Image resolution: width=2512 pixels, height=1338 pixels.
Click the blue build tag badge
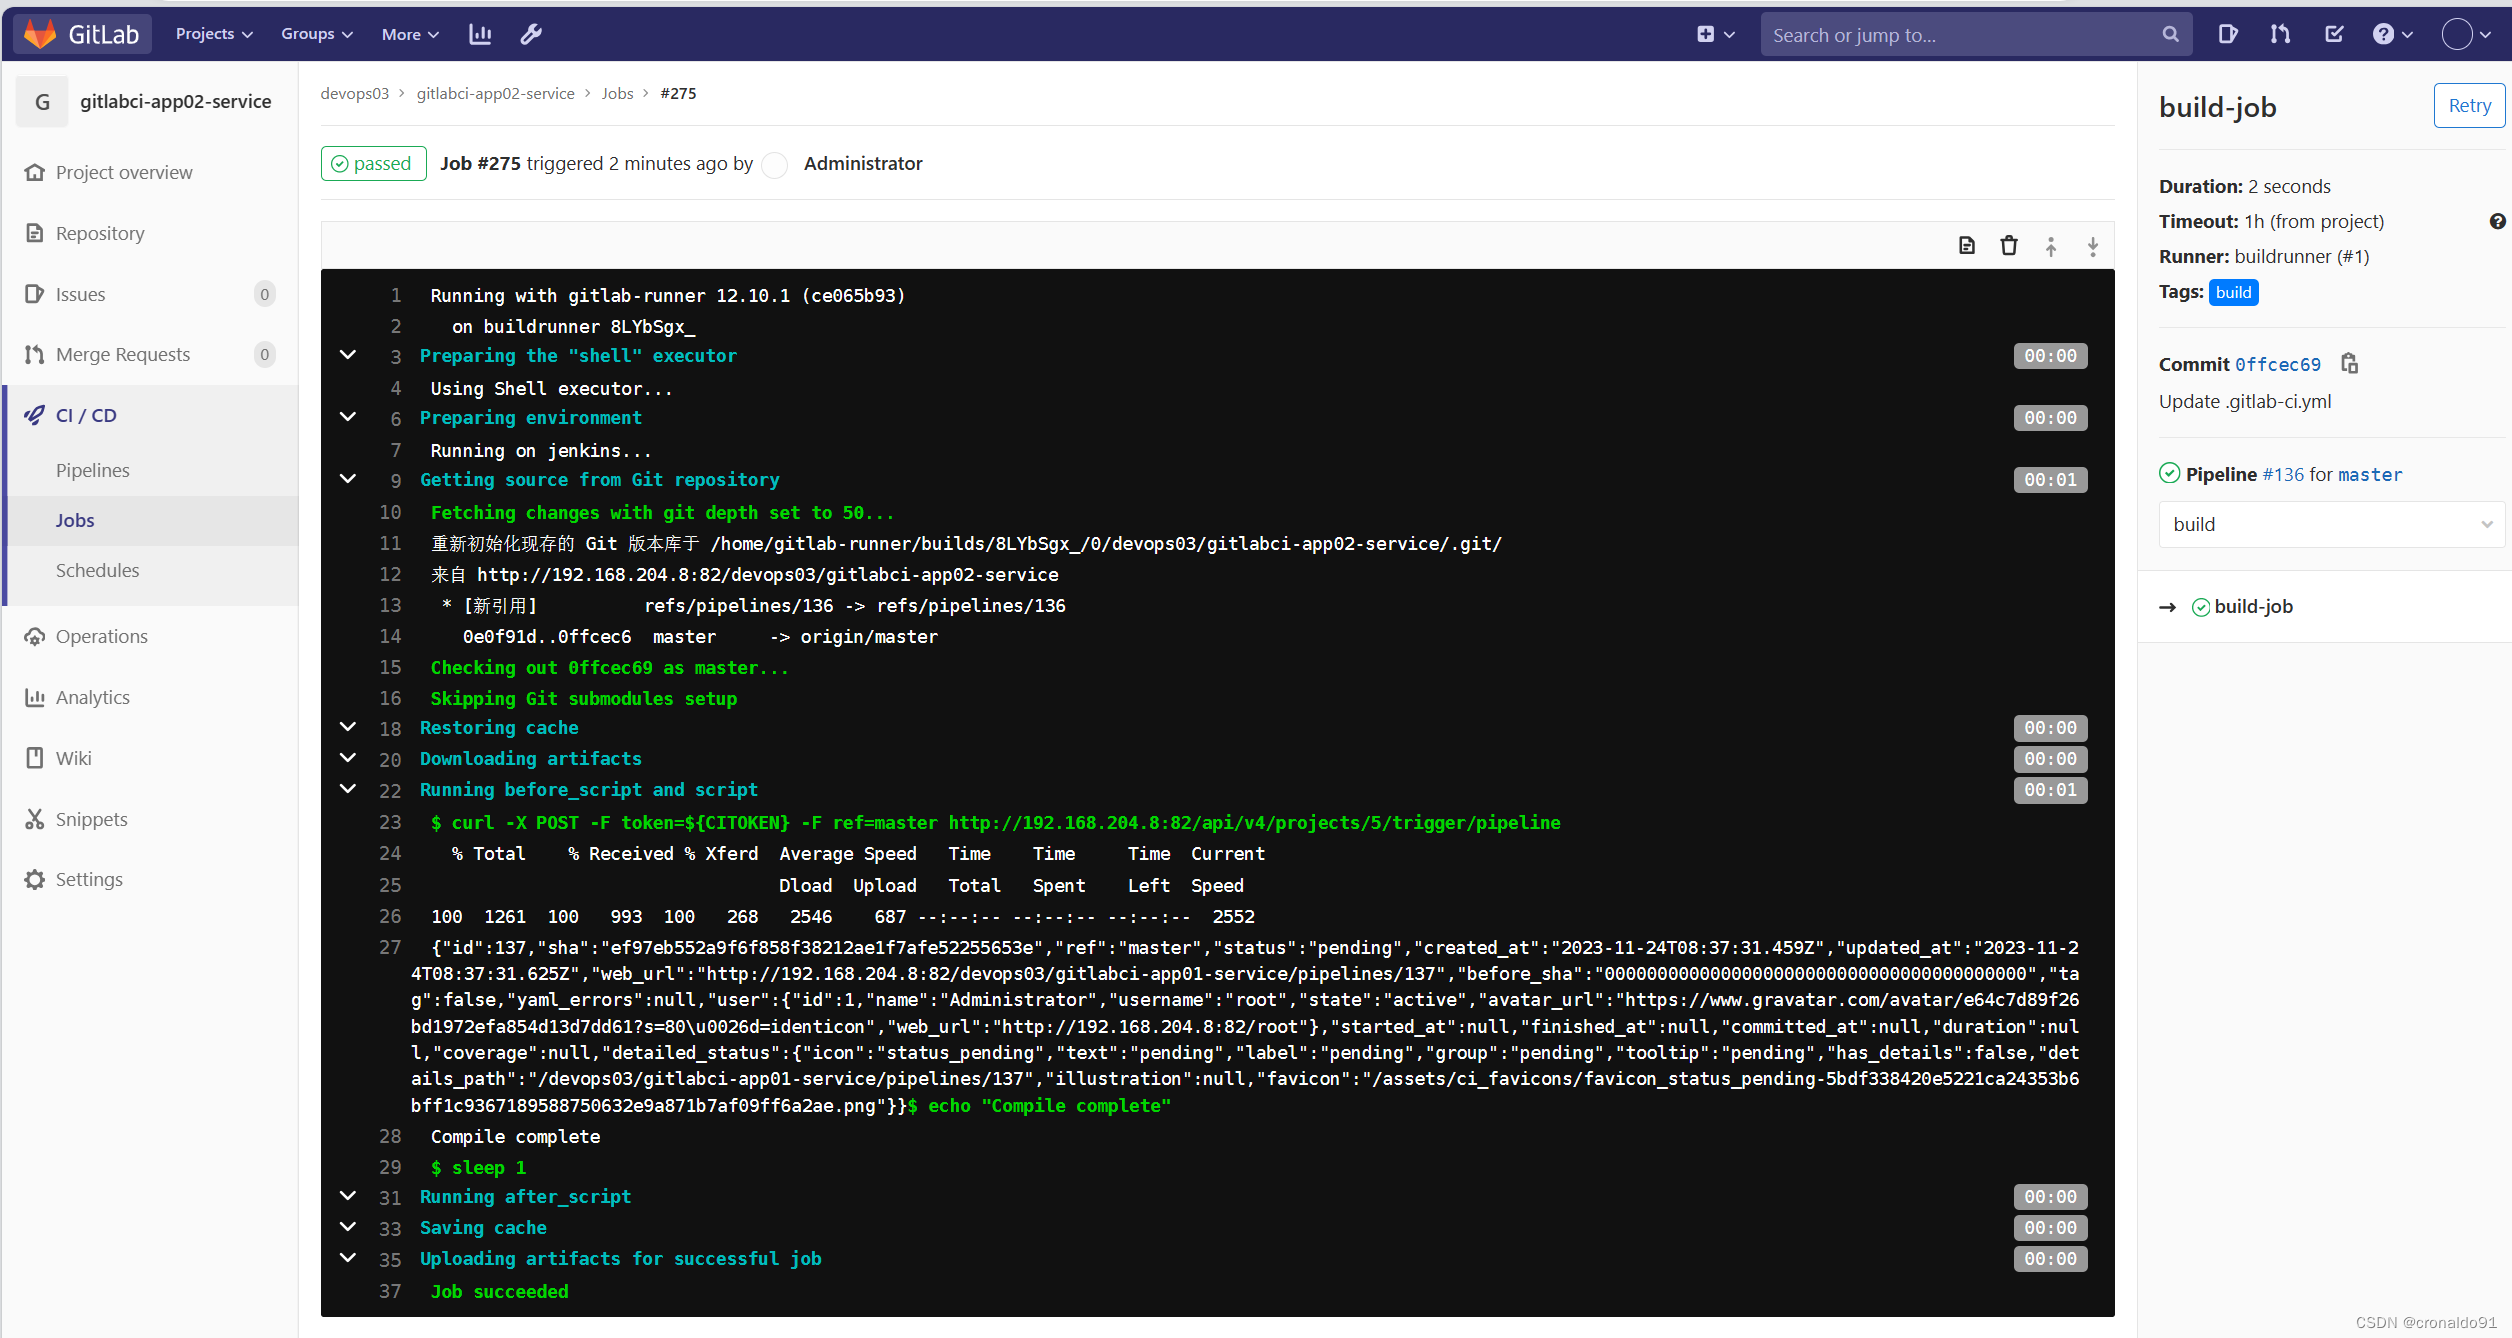2233,292
